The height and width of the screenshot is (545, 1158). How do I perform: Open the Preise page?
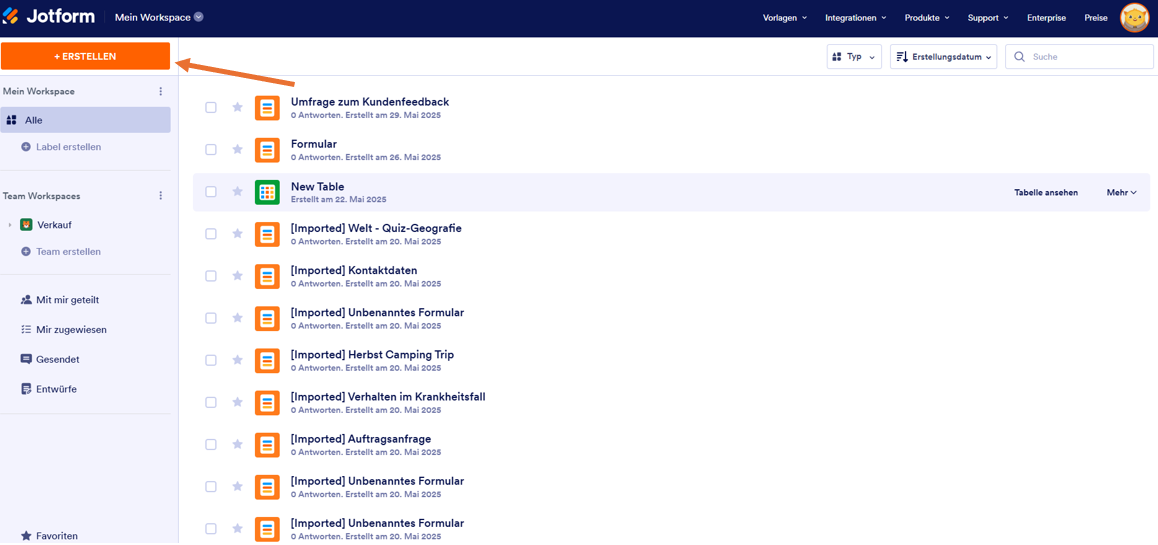point(1096,18)
